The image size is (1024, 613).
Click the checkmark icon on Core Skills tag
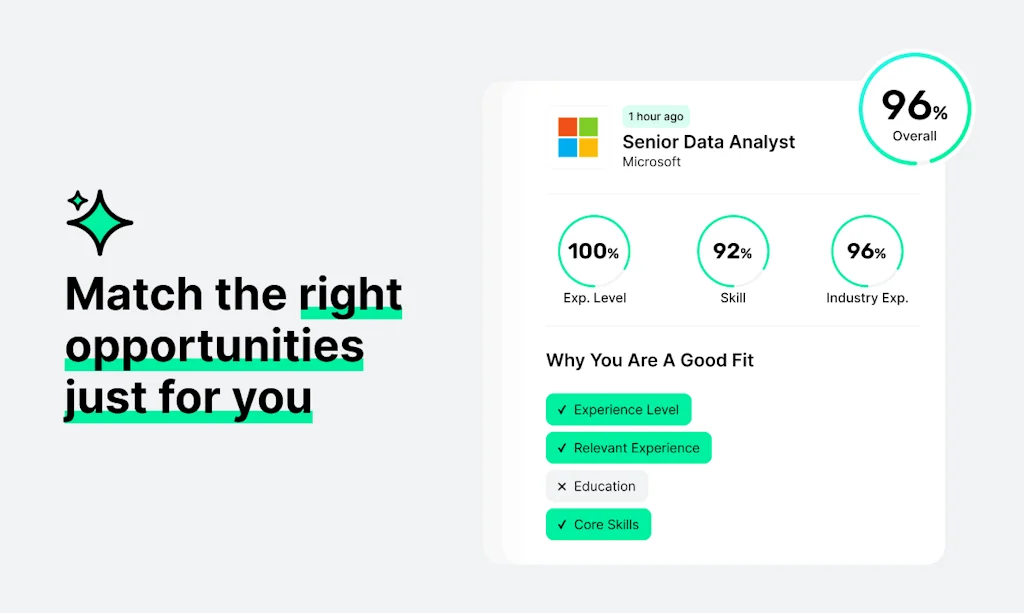point(564,524)
